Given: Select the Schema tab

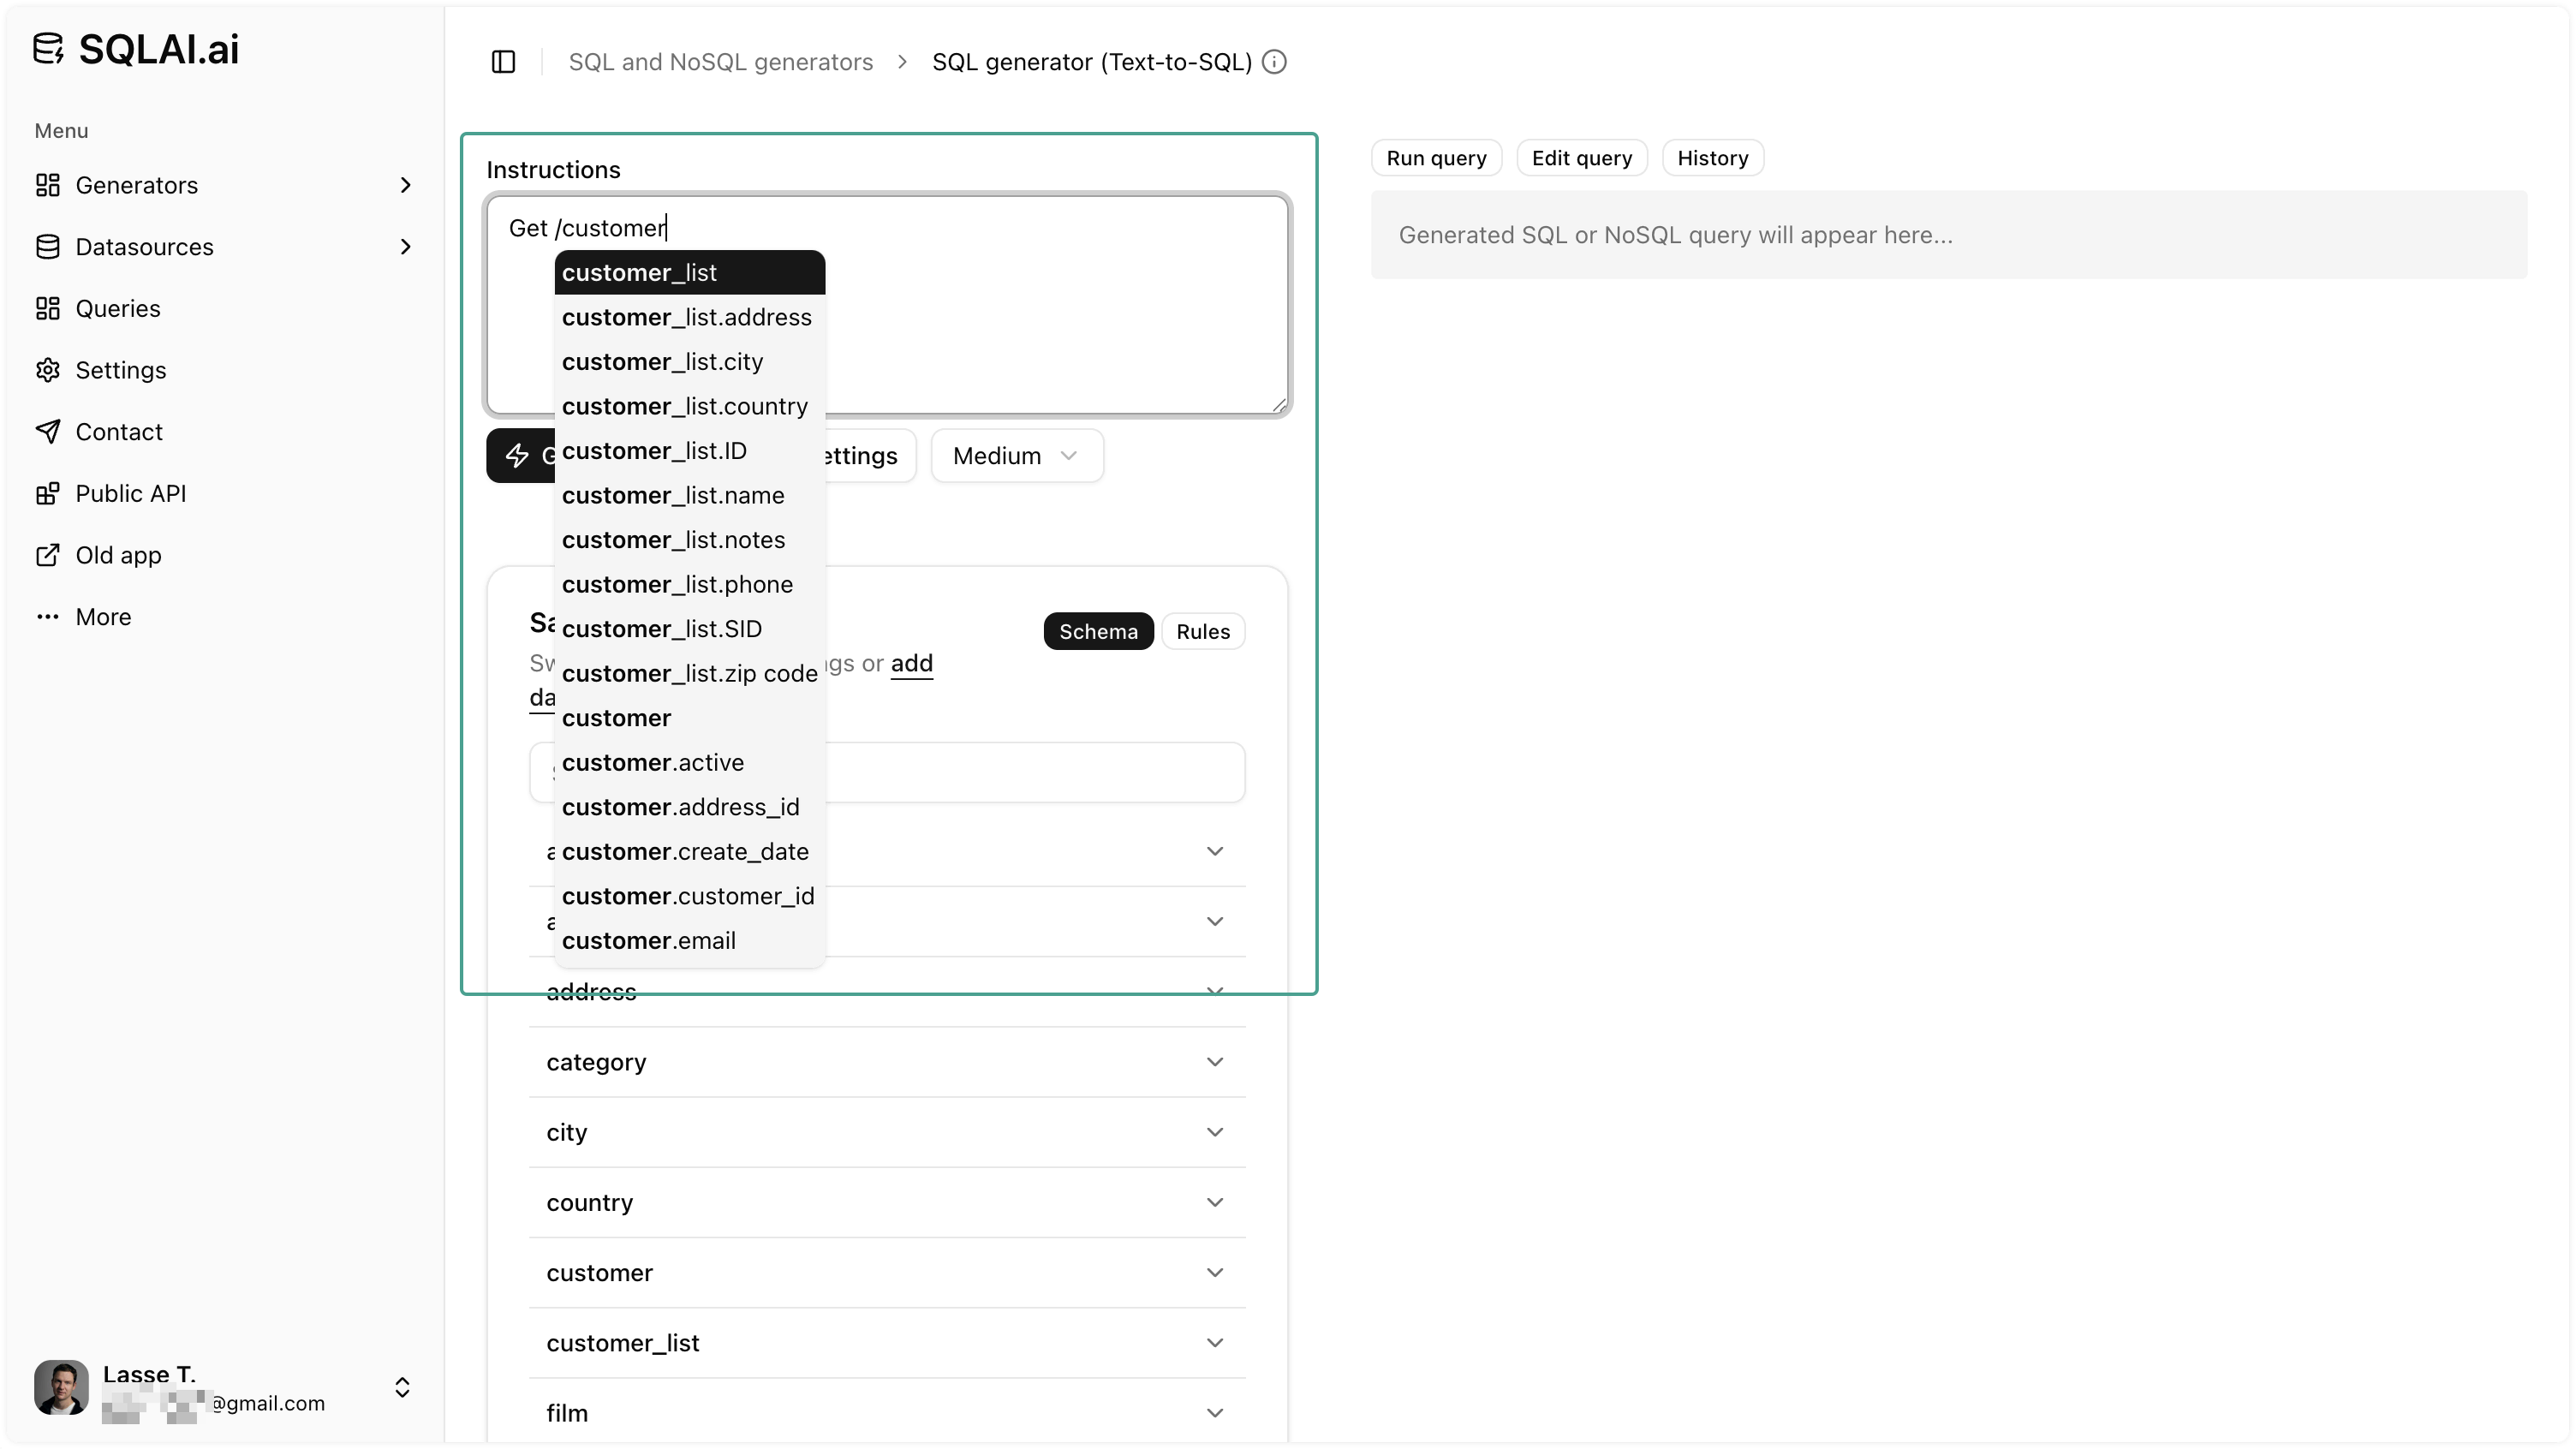Looking at the screenshot, I should pyautogui.click(x=1097, y=631).
